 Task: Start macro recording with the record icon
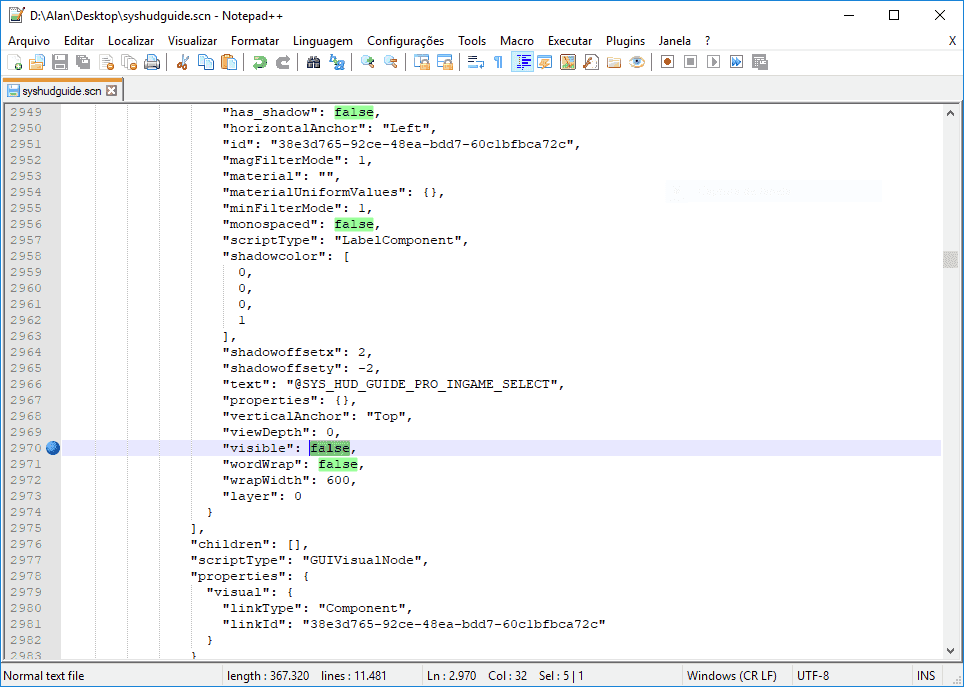pyautogui.click(x=667, y=62)
